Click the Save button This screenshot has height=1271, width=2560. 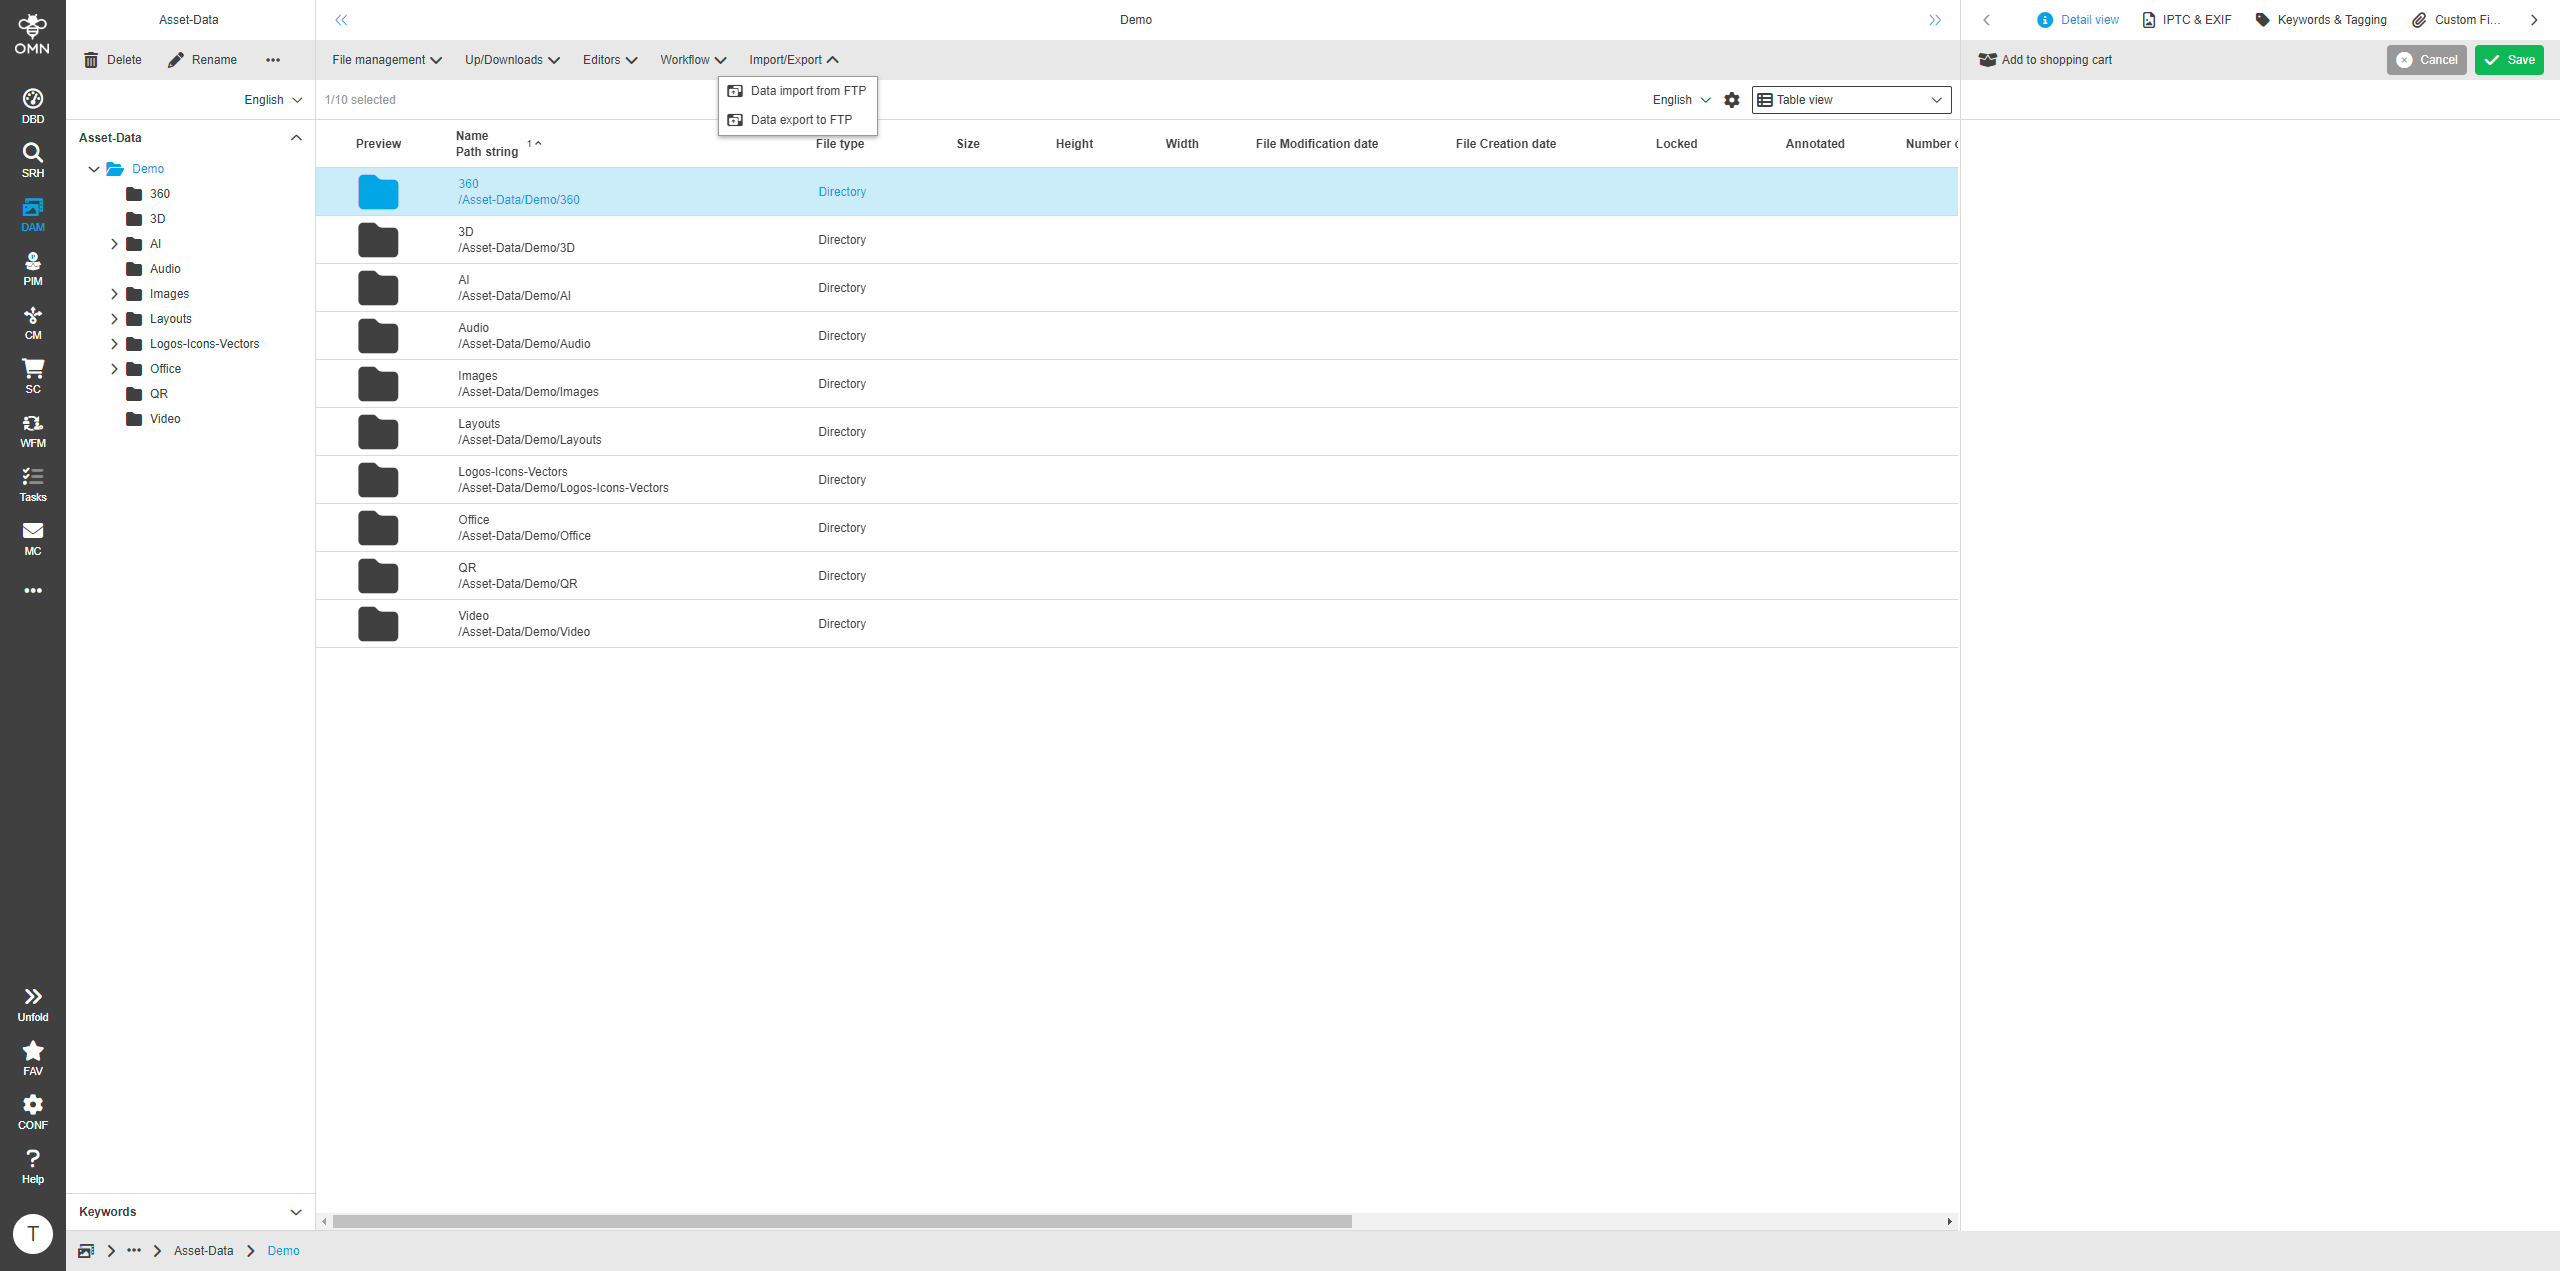(2509, 60)
